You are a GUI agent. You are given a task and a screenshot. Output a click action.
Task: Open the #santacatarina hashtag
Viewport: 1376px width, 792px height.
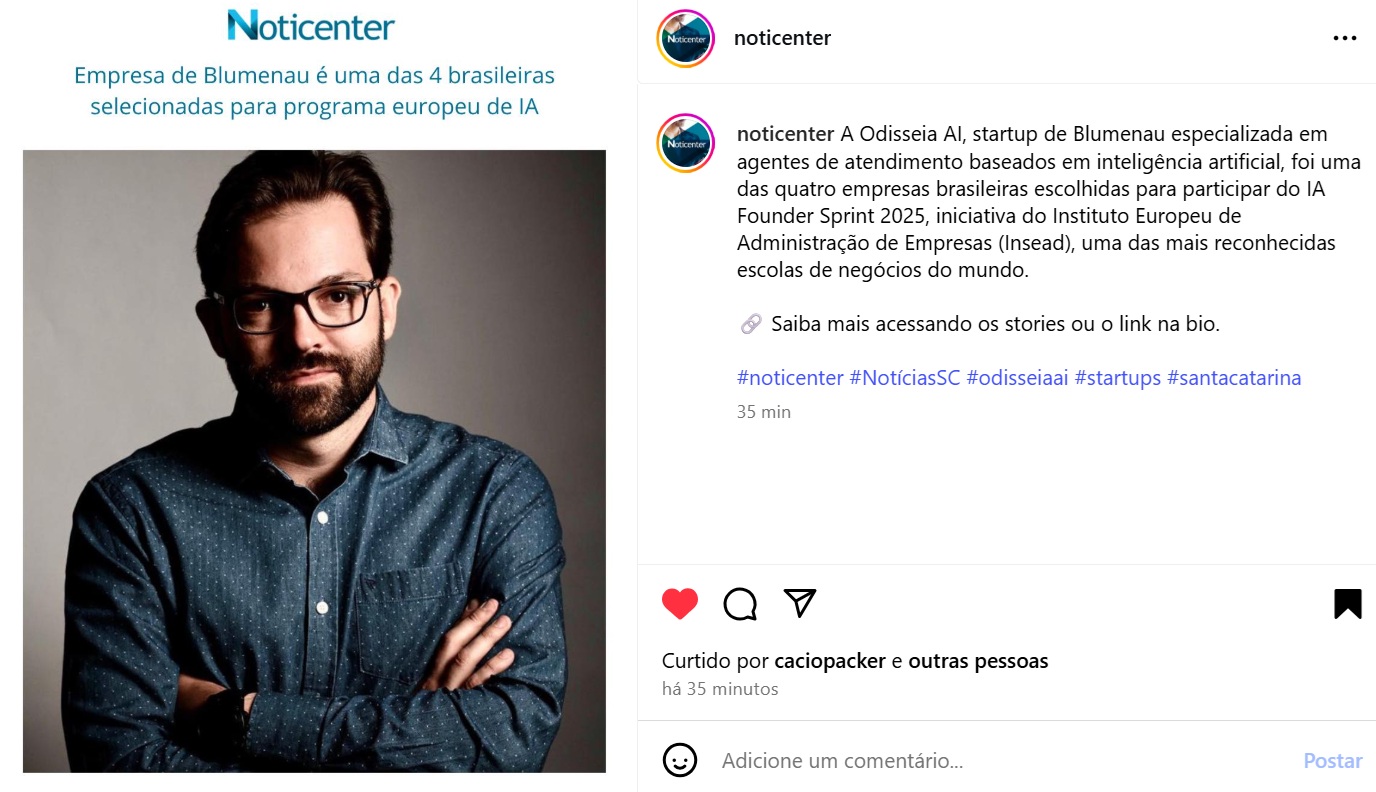click(1234, 378)
